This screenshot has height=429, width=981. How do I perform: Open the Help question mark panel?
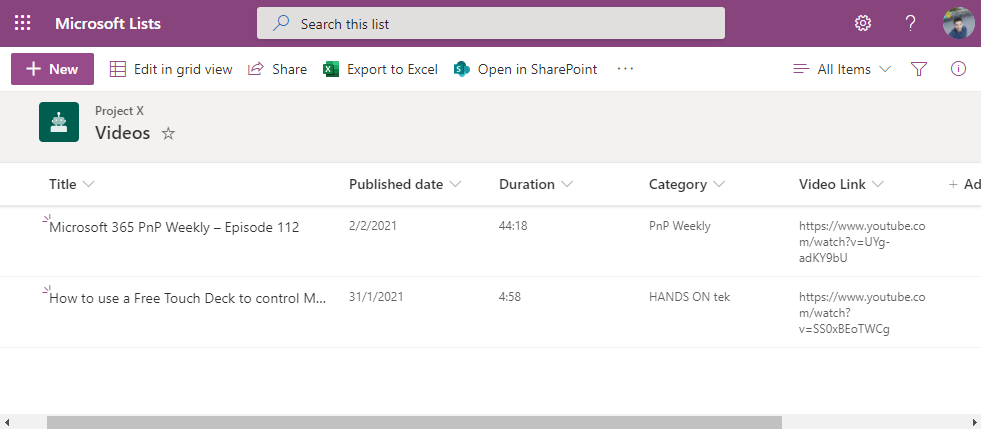pyautogui.click(x=910, y=23)
